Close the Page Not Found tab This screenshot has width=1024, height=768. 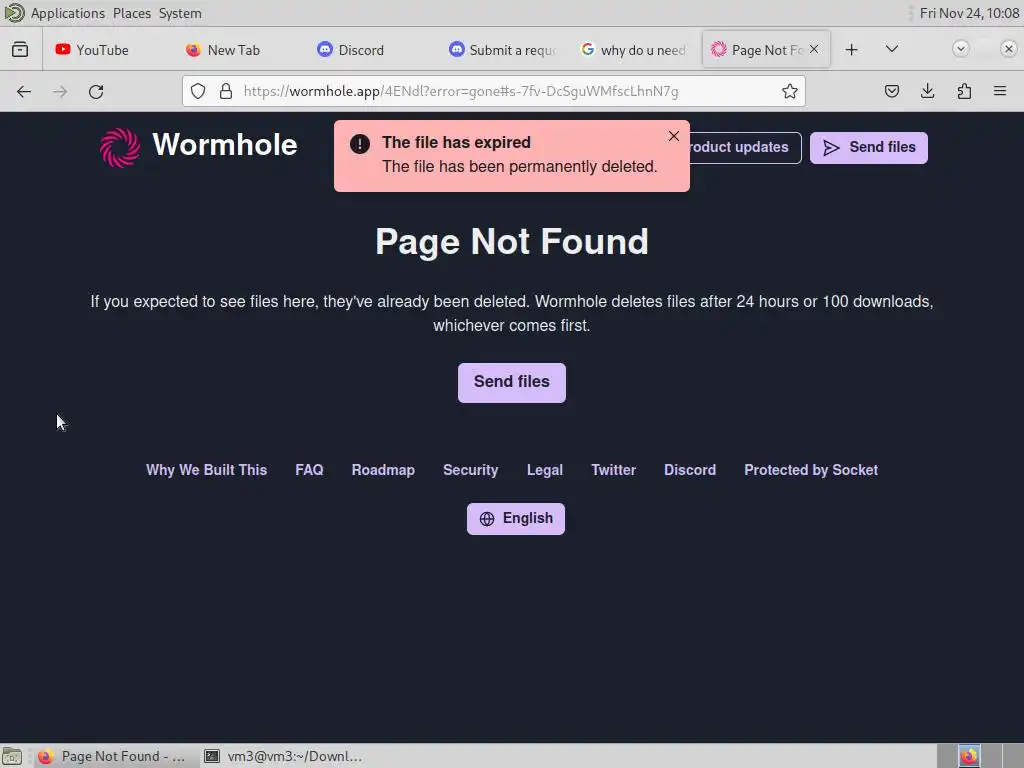pos(814,49)
